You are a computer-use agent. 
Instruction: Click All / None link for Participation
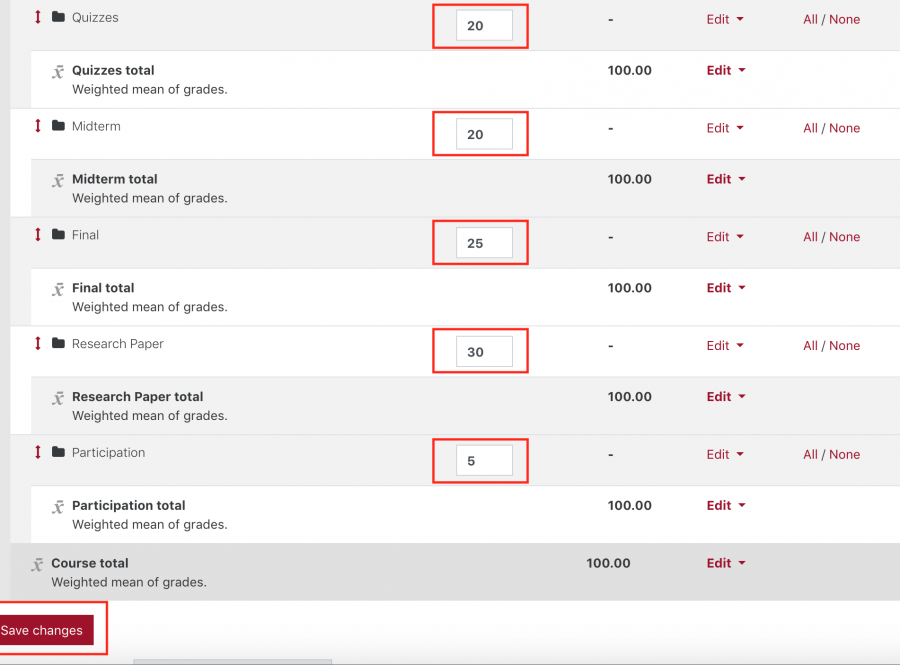[831, 454]
